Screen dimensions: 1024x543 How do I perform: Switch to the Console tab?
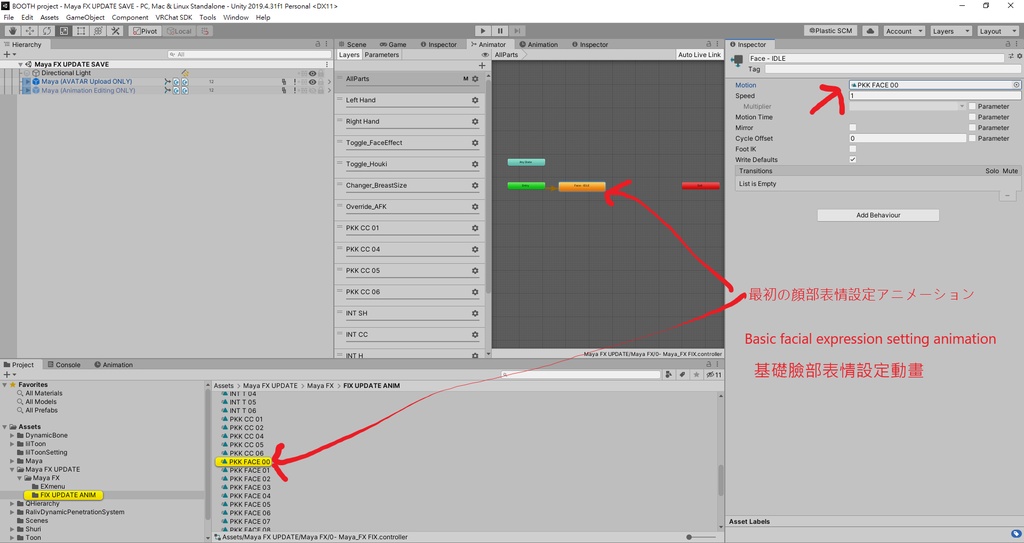point(63,365)
